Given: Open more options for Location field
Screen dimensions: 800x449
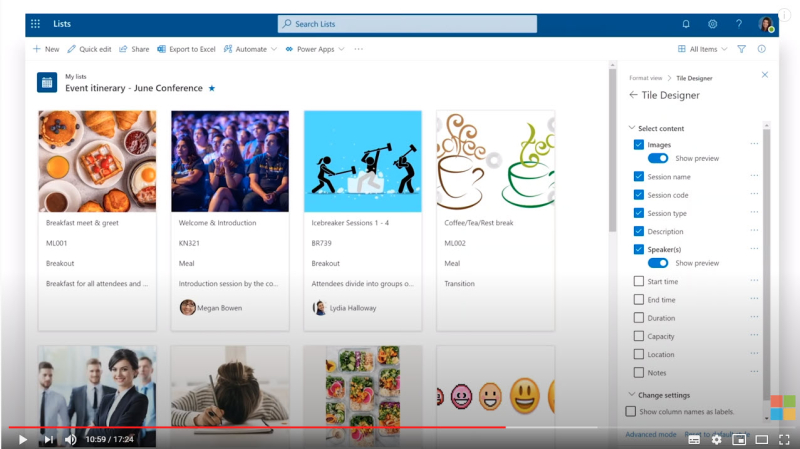Looking at the screenshot, I should [754, 354].
